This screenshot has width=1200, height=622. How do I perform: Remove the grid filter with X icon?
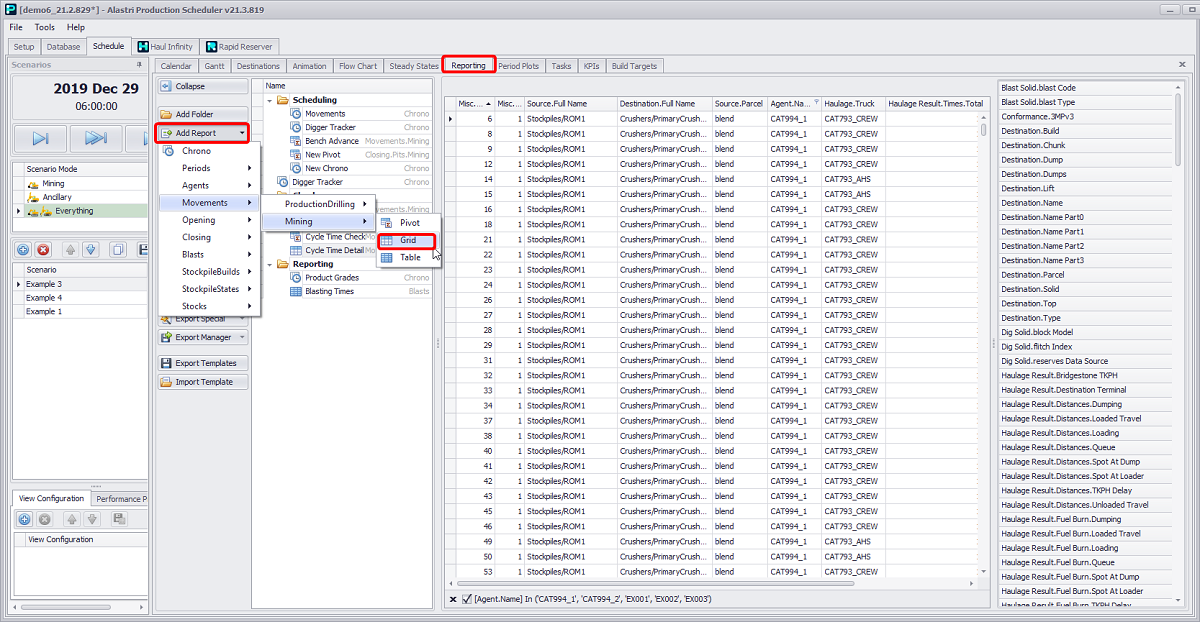click(x=453, y=599)
